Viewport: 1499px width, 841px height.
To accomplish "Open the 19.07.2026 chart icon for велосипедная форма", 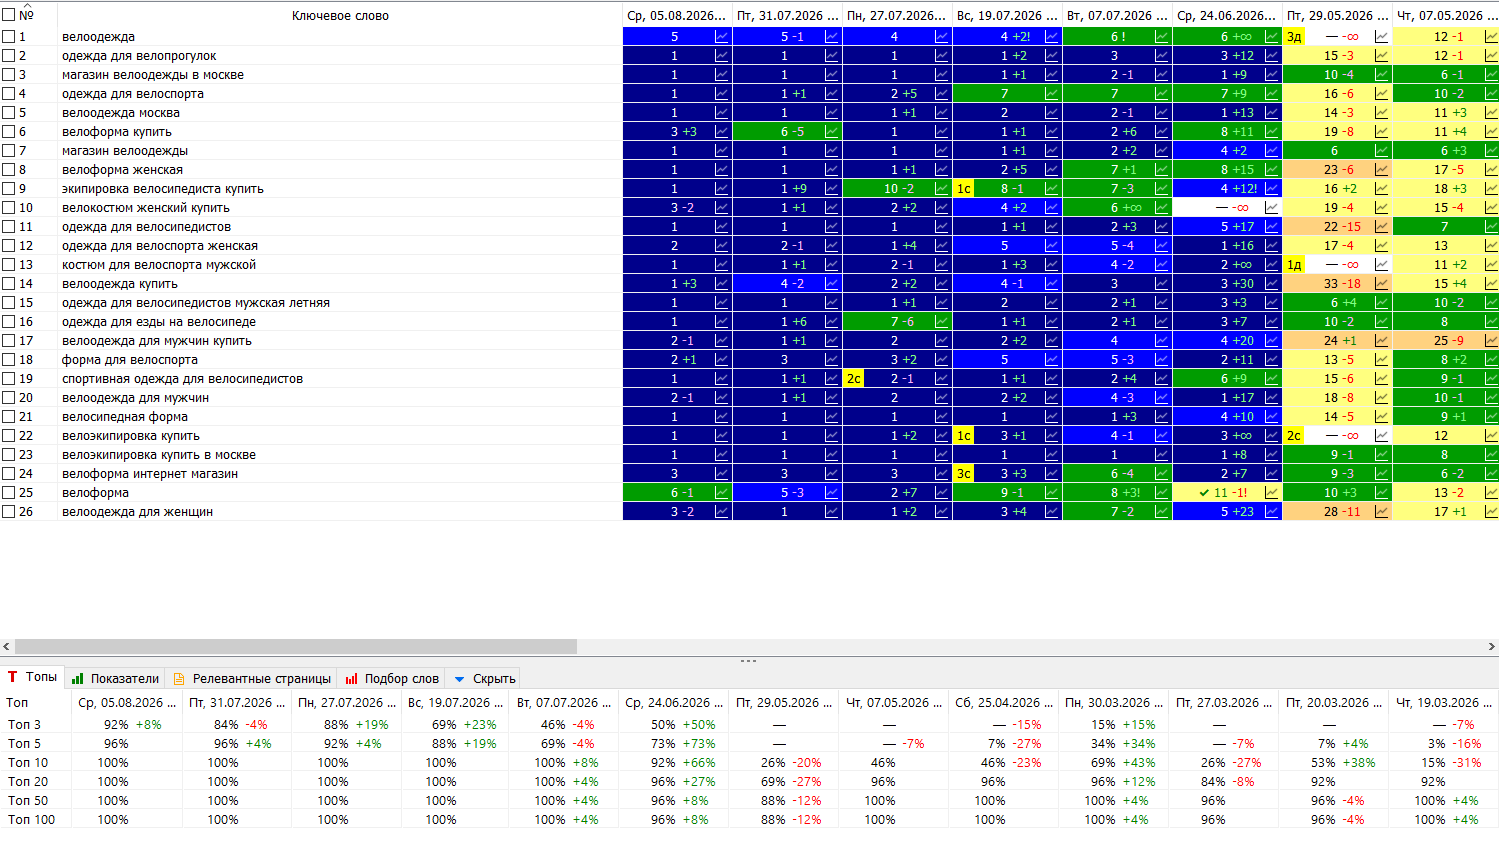I will pyautogui.click(x=1052, y=416).
